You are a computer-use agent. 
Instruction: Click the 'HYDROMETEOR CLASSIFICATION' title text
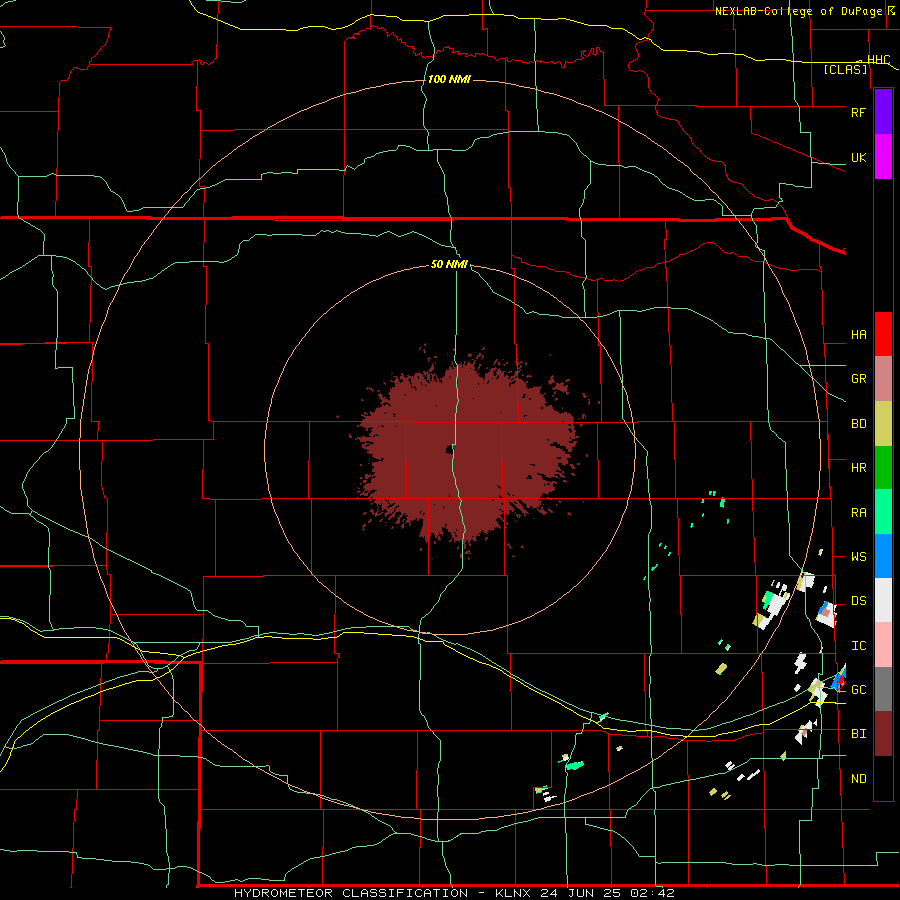click(351, 893)
